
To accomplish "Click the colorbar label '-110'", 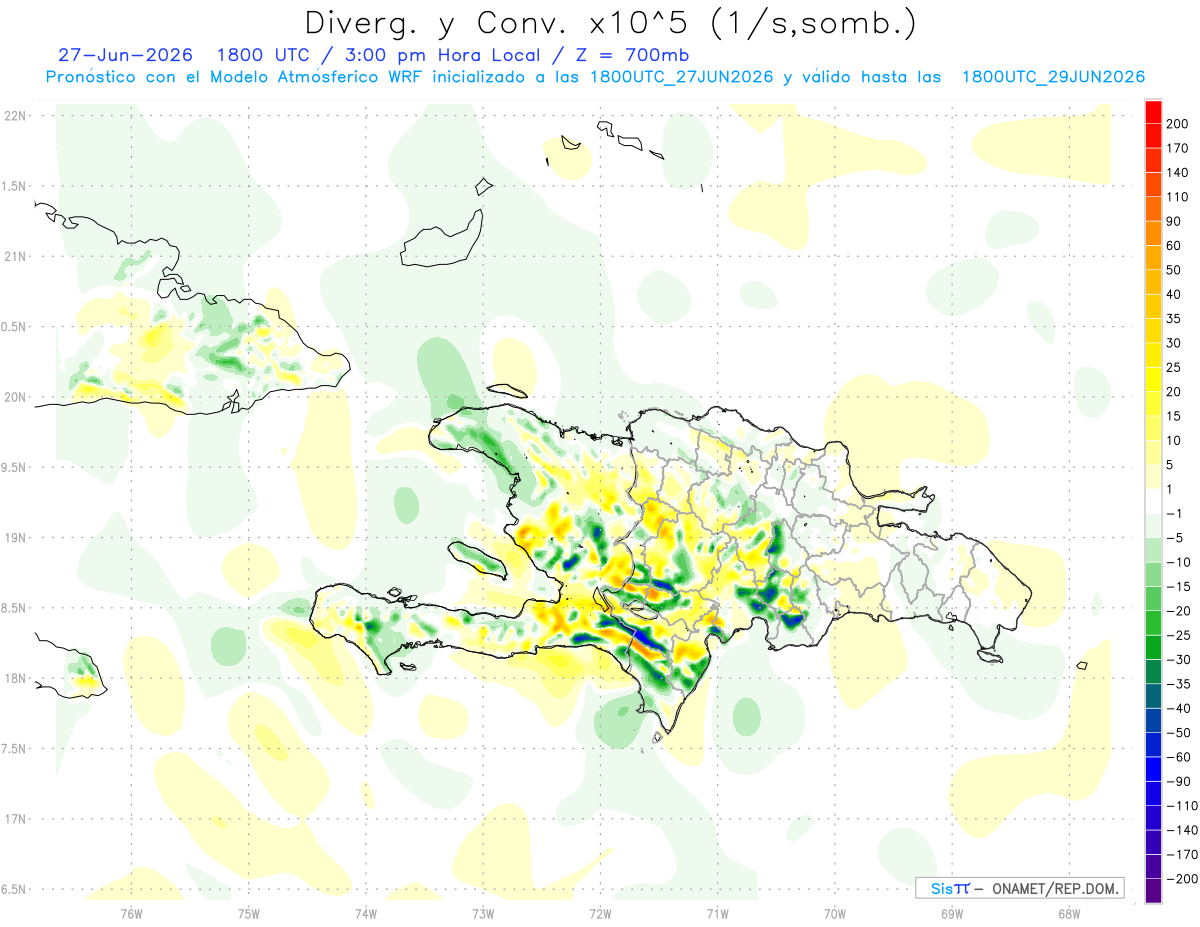I will [1180, 806].
